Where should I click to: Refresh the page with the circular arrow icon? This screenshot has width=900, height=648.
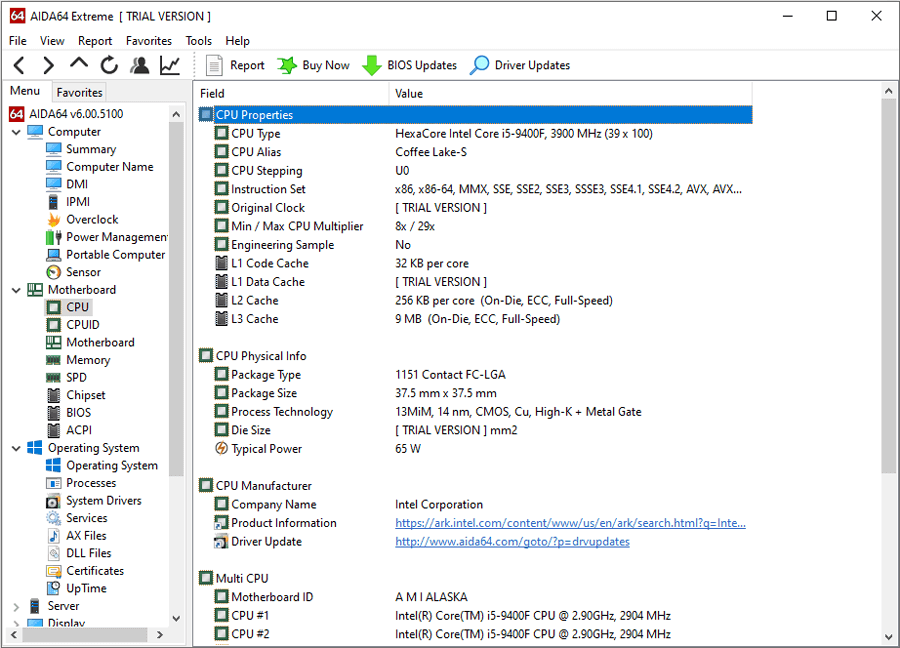point(109,65)
